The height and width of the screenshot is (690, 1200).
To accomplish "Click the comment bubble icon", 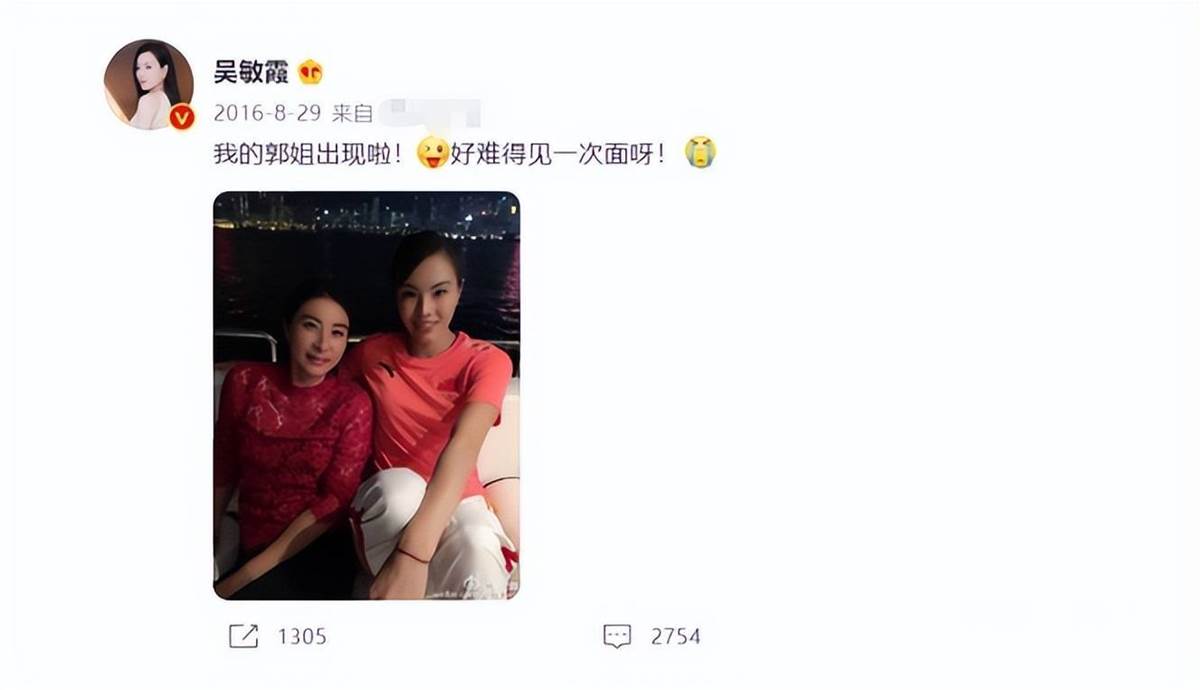I will pyautogui.click(x=617, y=636).
